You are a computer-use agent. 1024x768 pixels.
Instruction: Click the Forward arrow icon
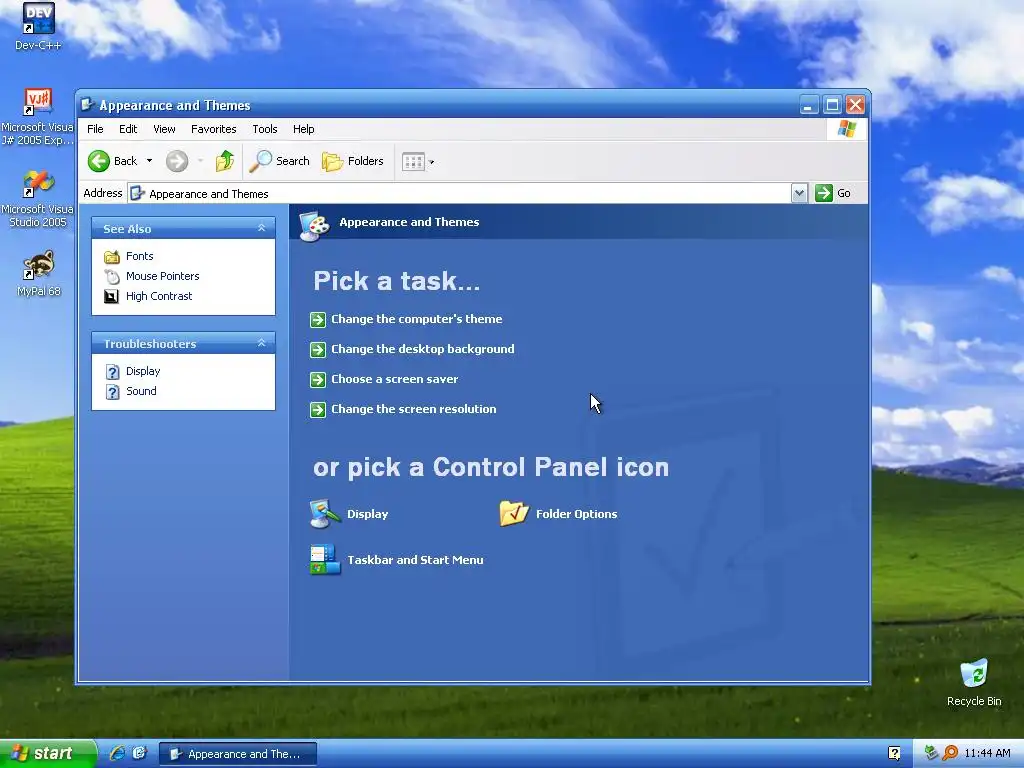tap(176, 161)
